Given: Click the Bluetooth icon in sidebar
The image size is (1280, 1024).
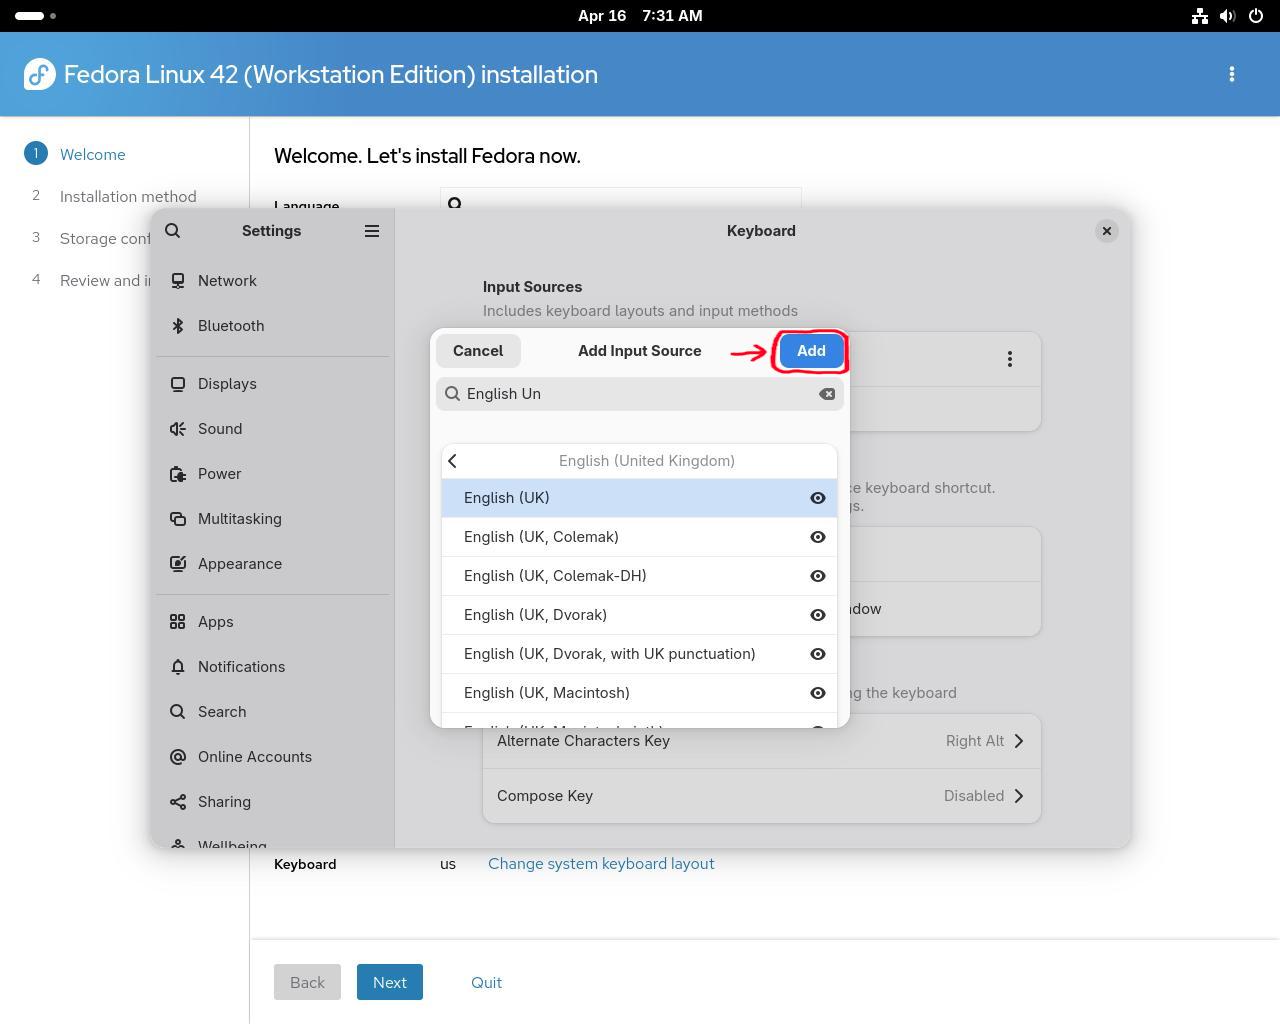Looking at the screenshot, I should (x=178, y=326).
